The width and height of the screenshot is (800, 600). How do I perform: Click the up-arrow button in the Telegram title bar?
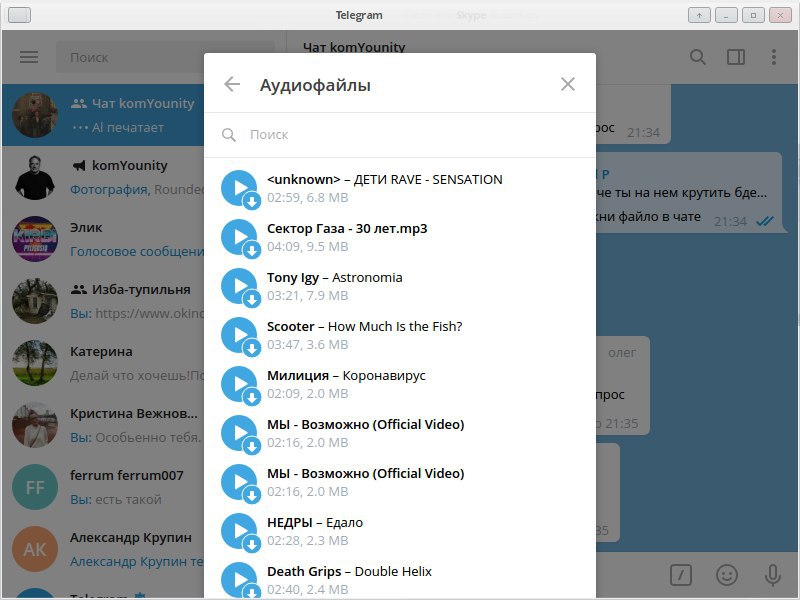pyautogui.click(x=699, y=15)
